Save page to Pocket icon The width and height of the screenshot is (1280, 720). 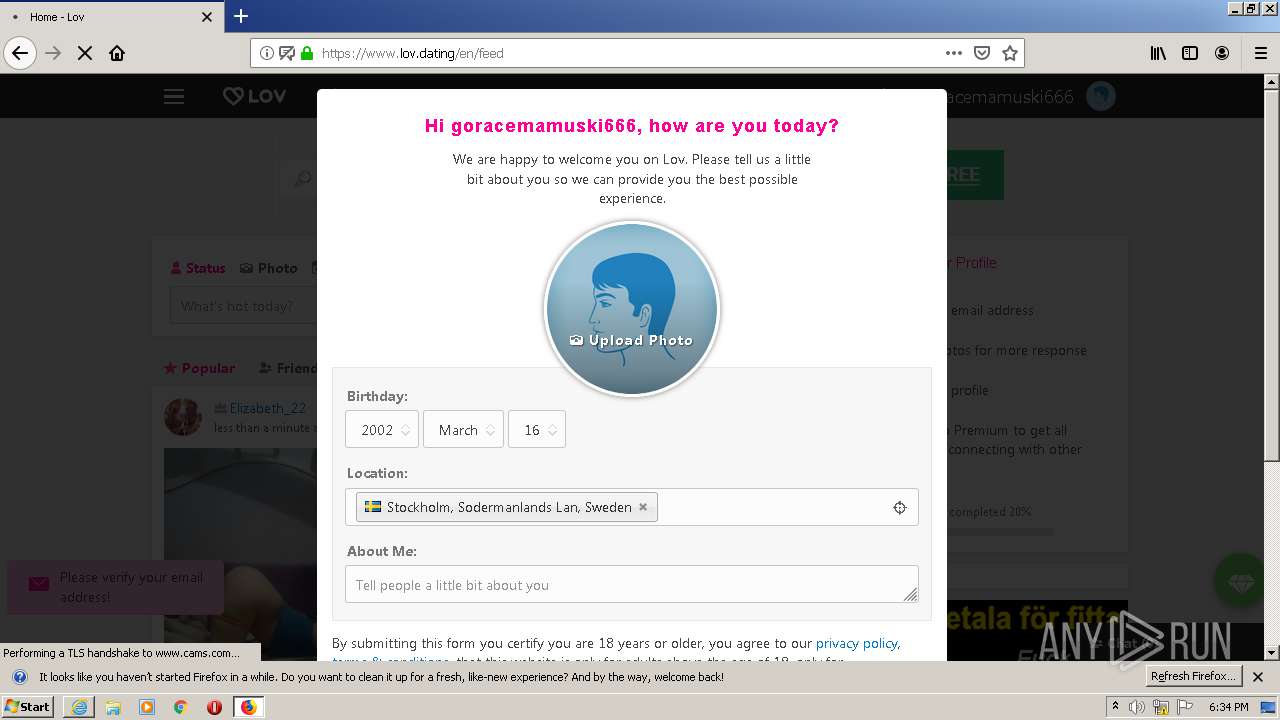click(x=982, y=53)
